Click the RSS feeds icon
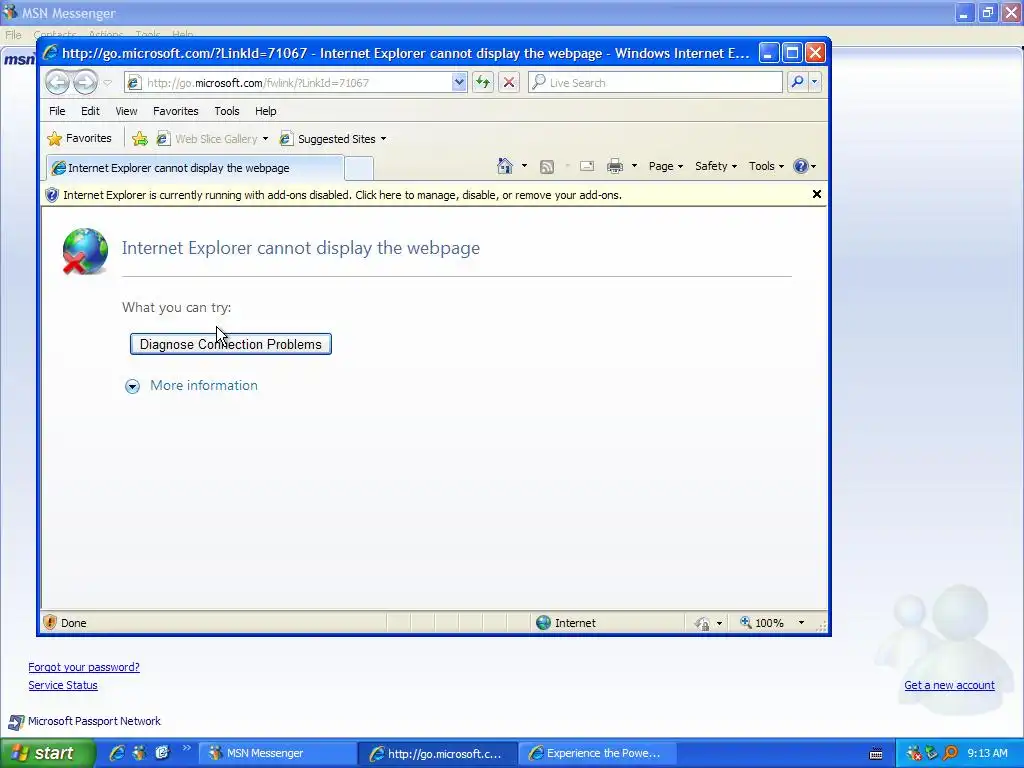The height and width of the screenshot is (768, 1024). (x=547, y=167)
